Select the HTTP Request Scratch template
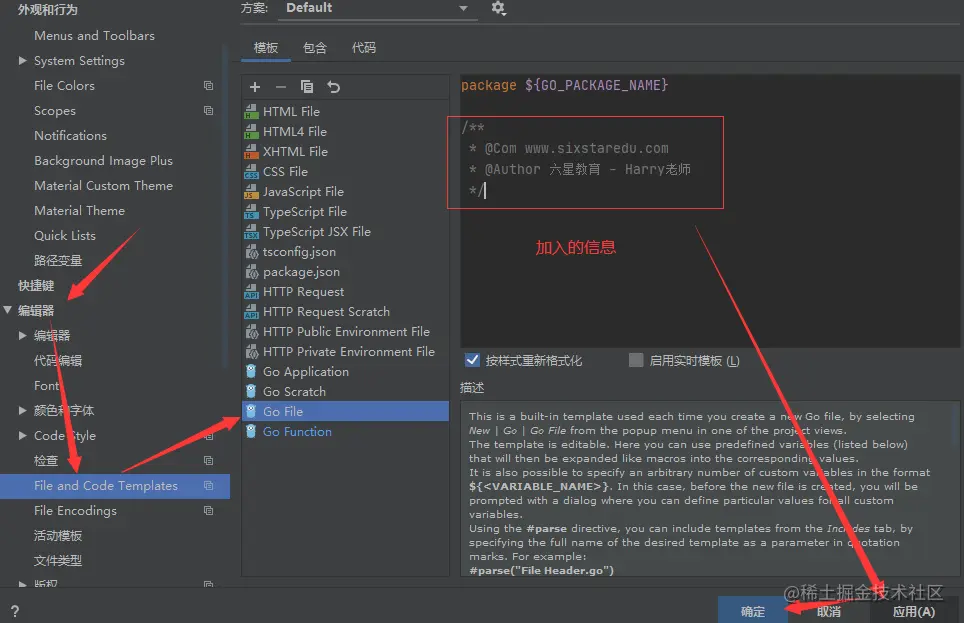Screen dimensions: 964x623 click(326, 312)
